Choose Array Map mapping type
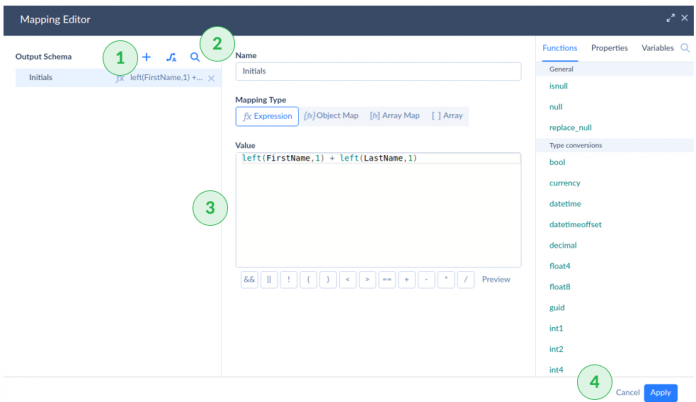The image size is (696, 402). (395, 116)
